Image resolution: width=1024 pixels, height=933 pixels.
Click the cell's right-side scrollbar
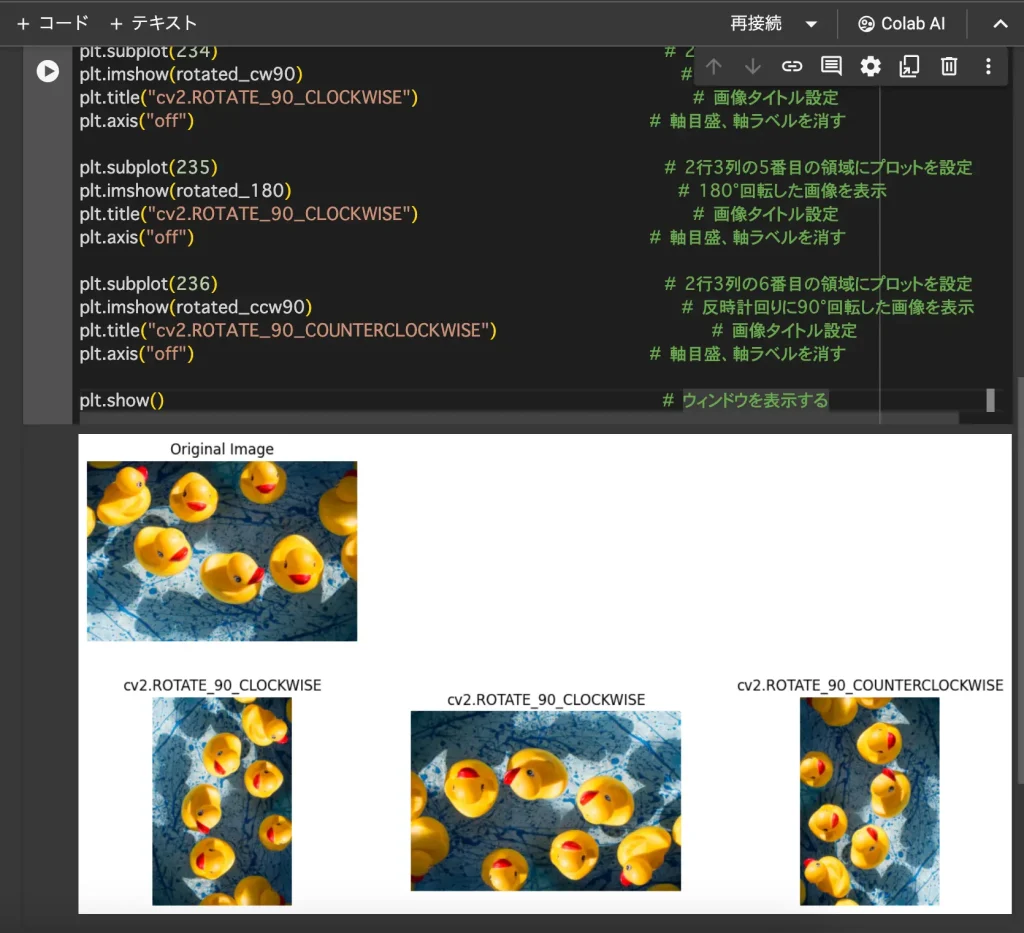[x=990, y=400]
